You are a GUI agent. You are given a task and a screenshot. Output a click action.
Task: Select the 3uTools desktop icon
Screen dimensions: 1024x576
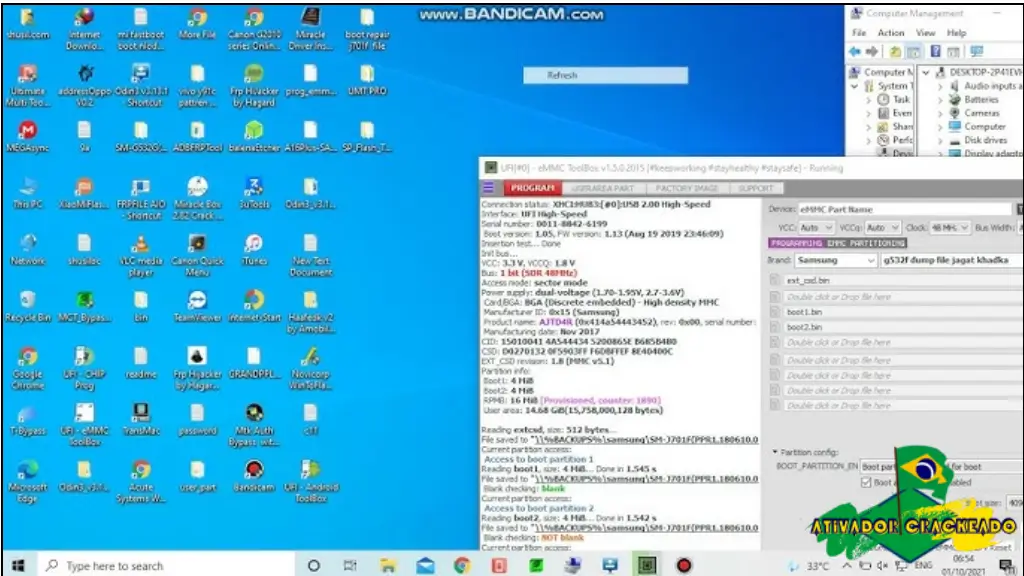click(254, 193)
